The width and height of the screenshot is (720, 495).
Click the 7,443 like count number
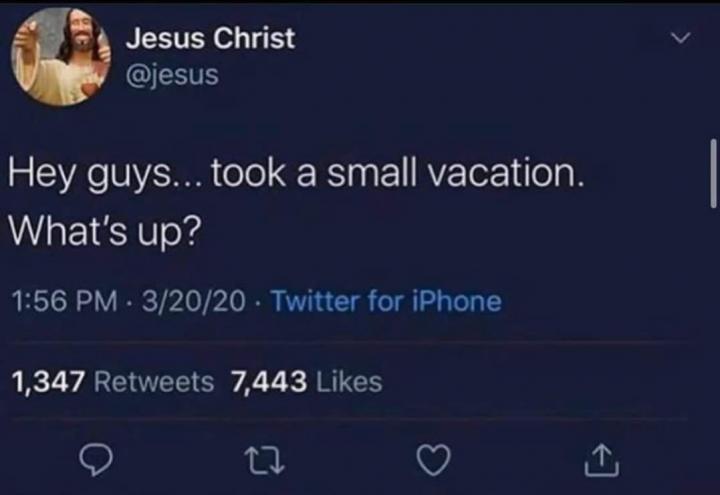click(x=269, y=382)
